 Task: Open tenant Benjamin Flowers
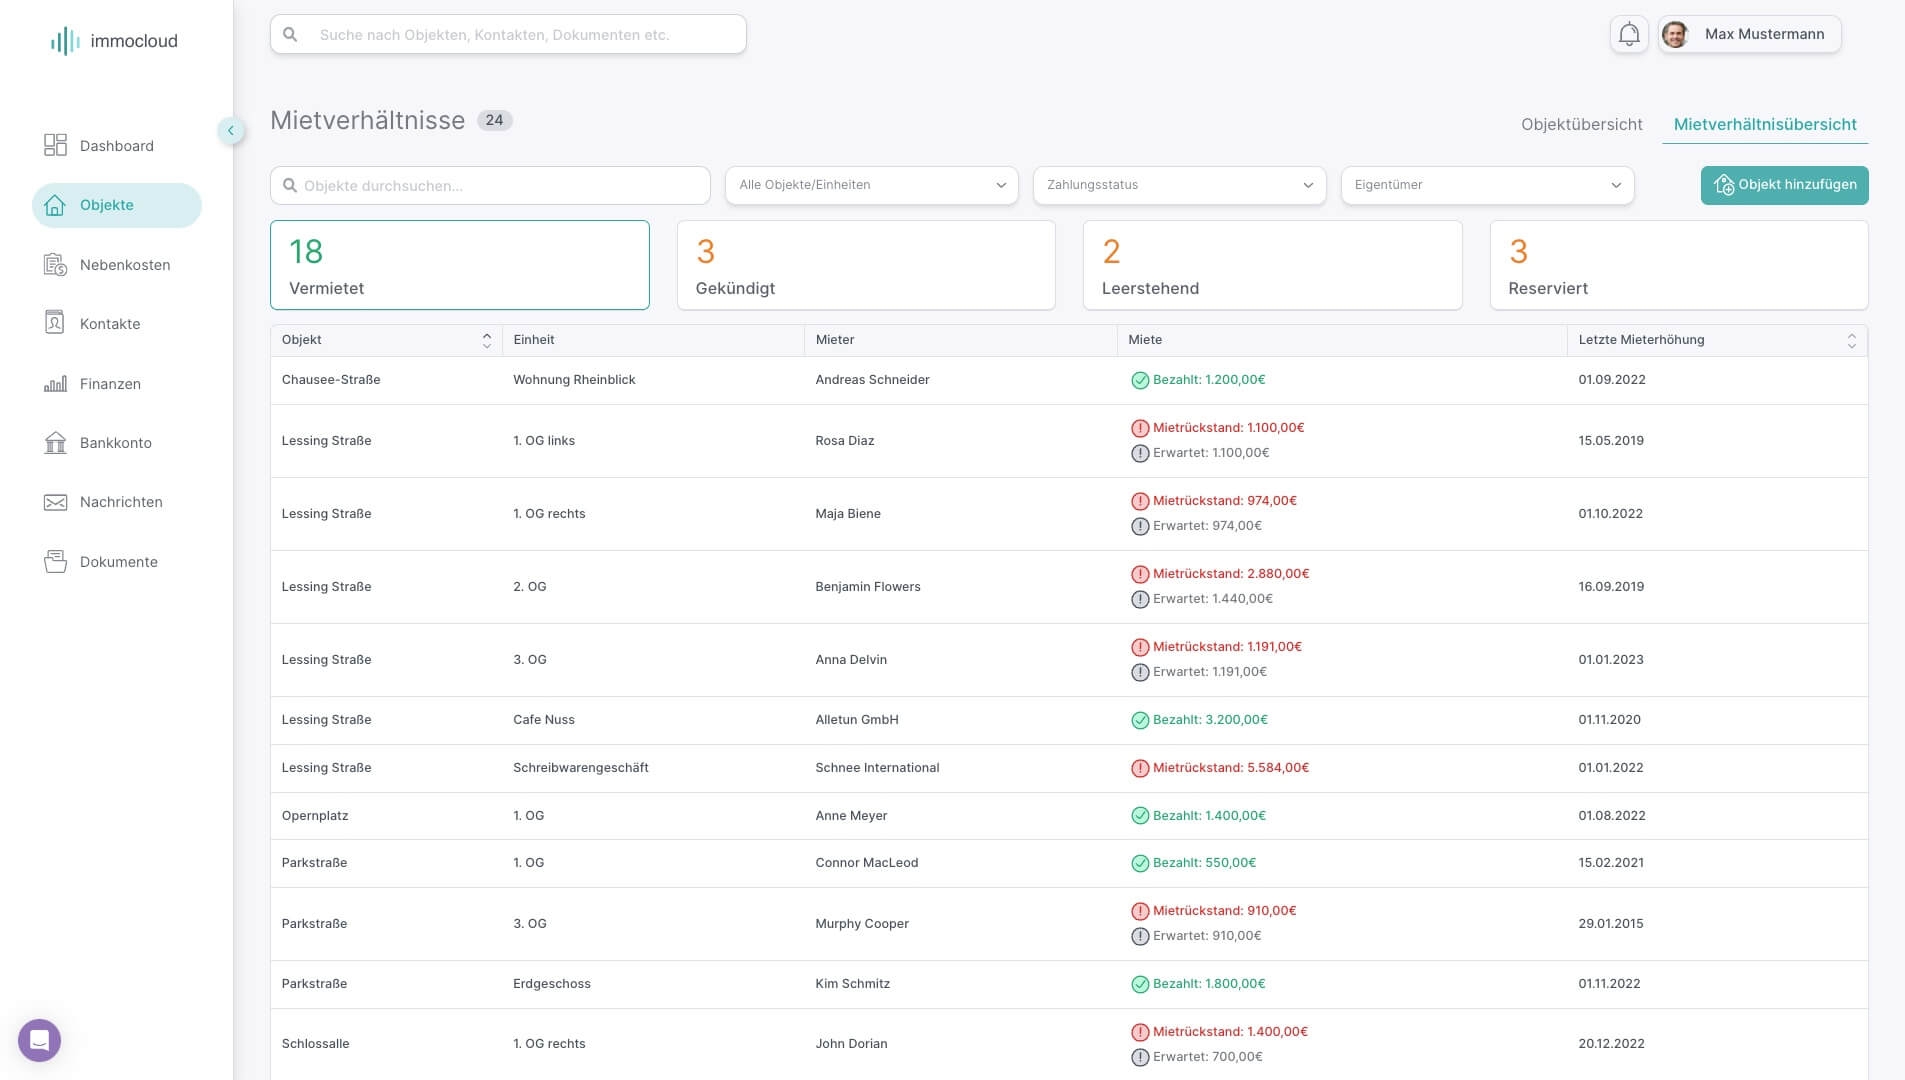point(868,587)
